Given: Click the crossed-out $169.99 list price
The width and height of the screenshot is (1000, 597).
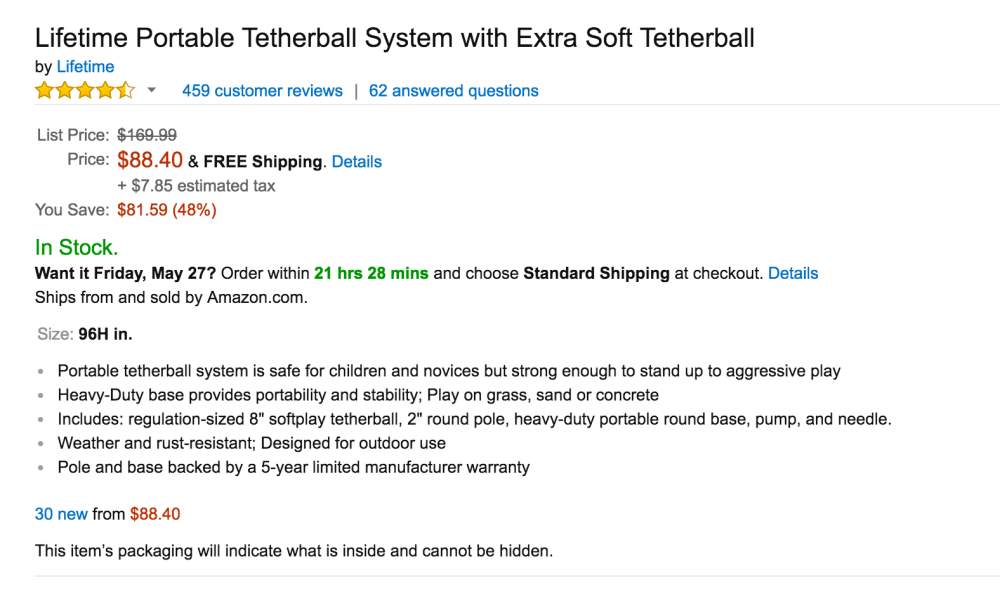Looking at the screenshot, I should click(147, 135).
